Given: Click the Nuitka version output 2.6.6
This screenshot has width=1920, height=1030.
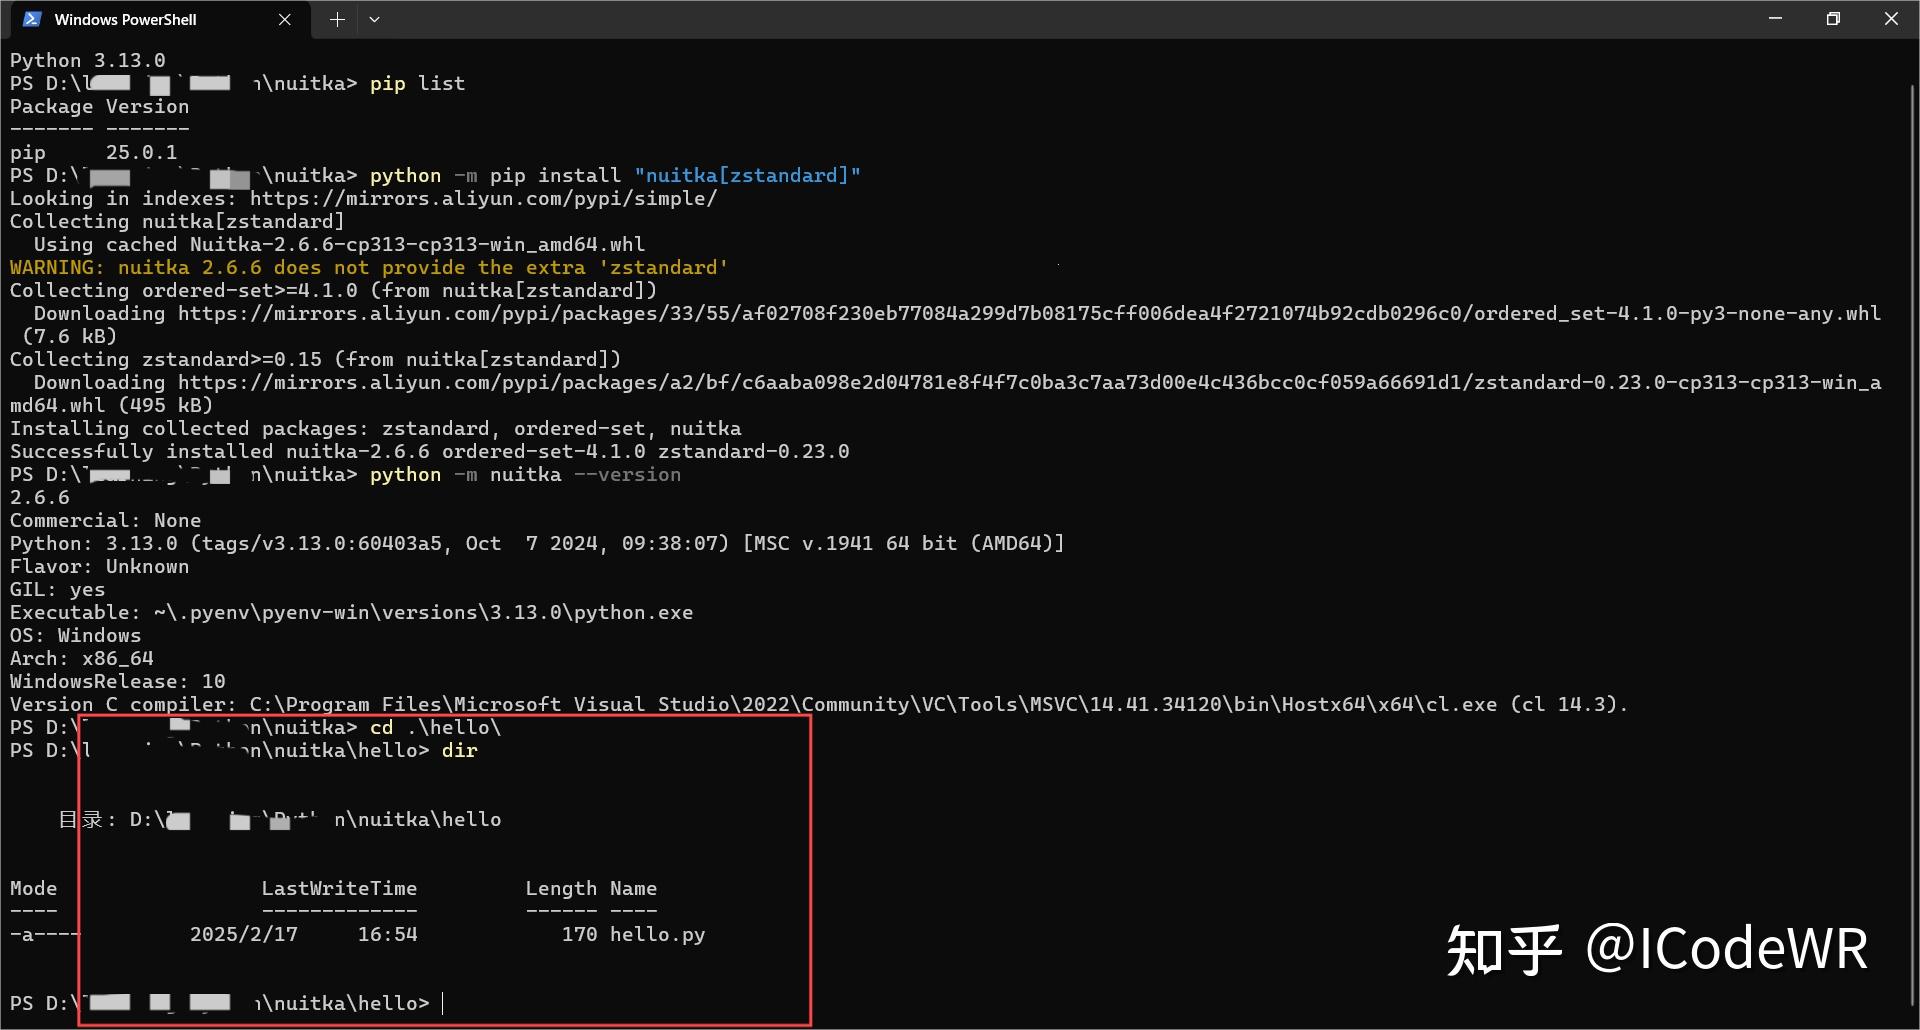Looking at the screenshot, I should (40, 497).
